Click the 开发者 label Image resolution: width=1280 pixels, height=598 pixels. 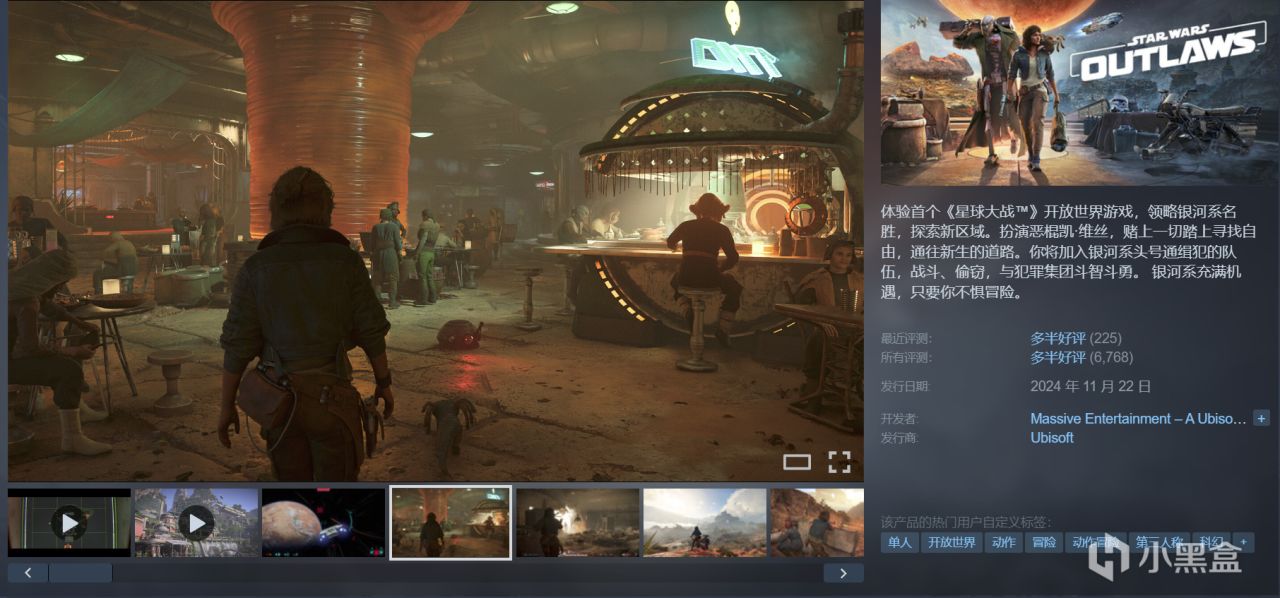coord(900,419)
